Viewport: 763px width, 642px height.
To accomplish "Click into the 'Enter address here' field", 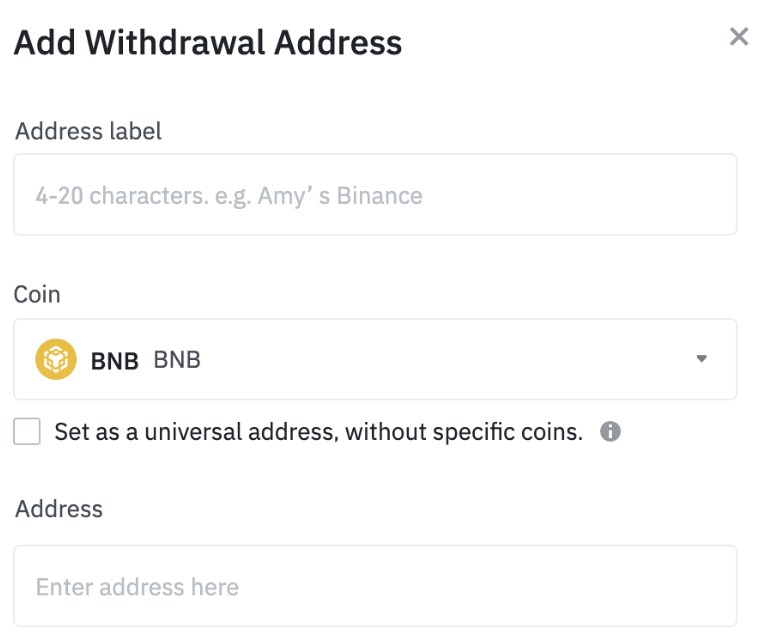I will click(x=375, y=587).
